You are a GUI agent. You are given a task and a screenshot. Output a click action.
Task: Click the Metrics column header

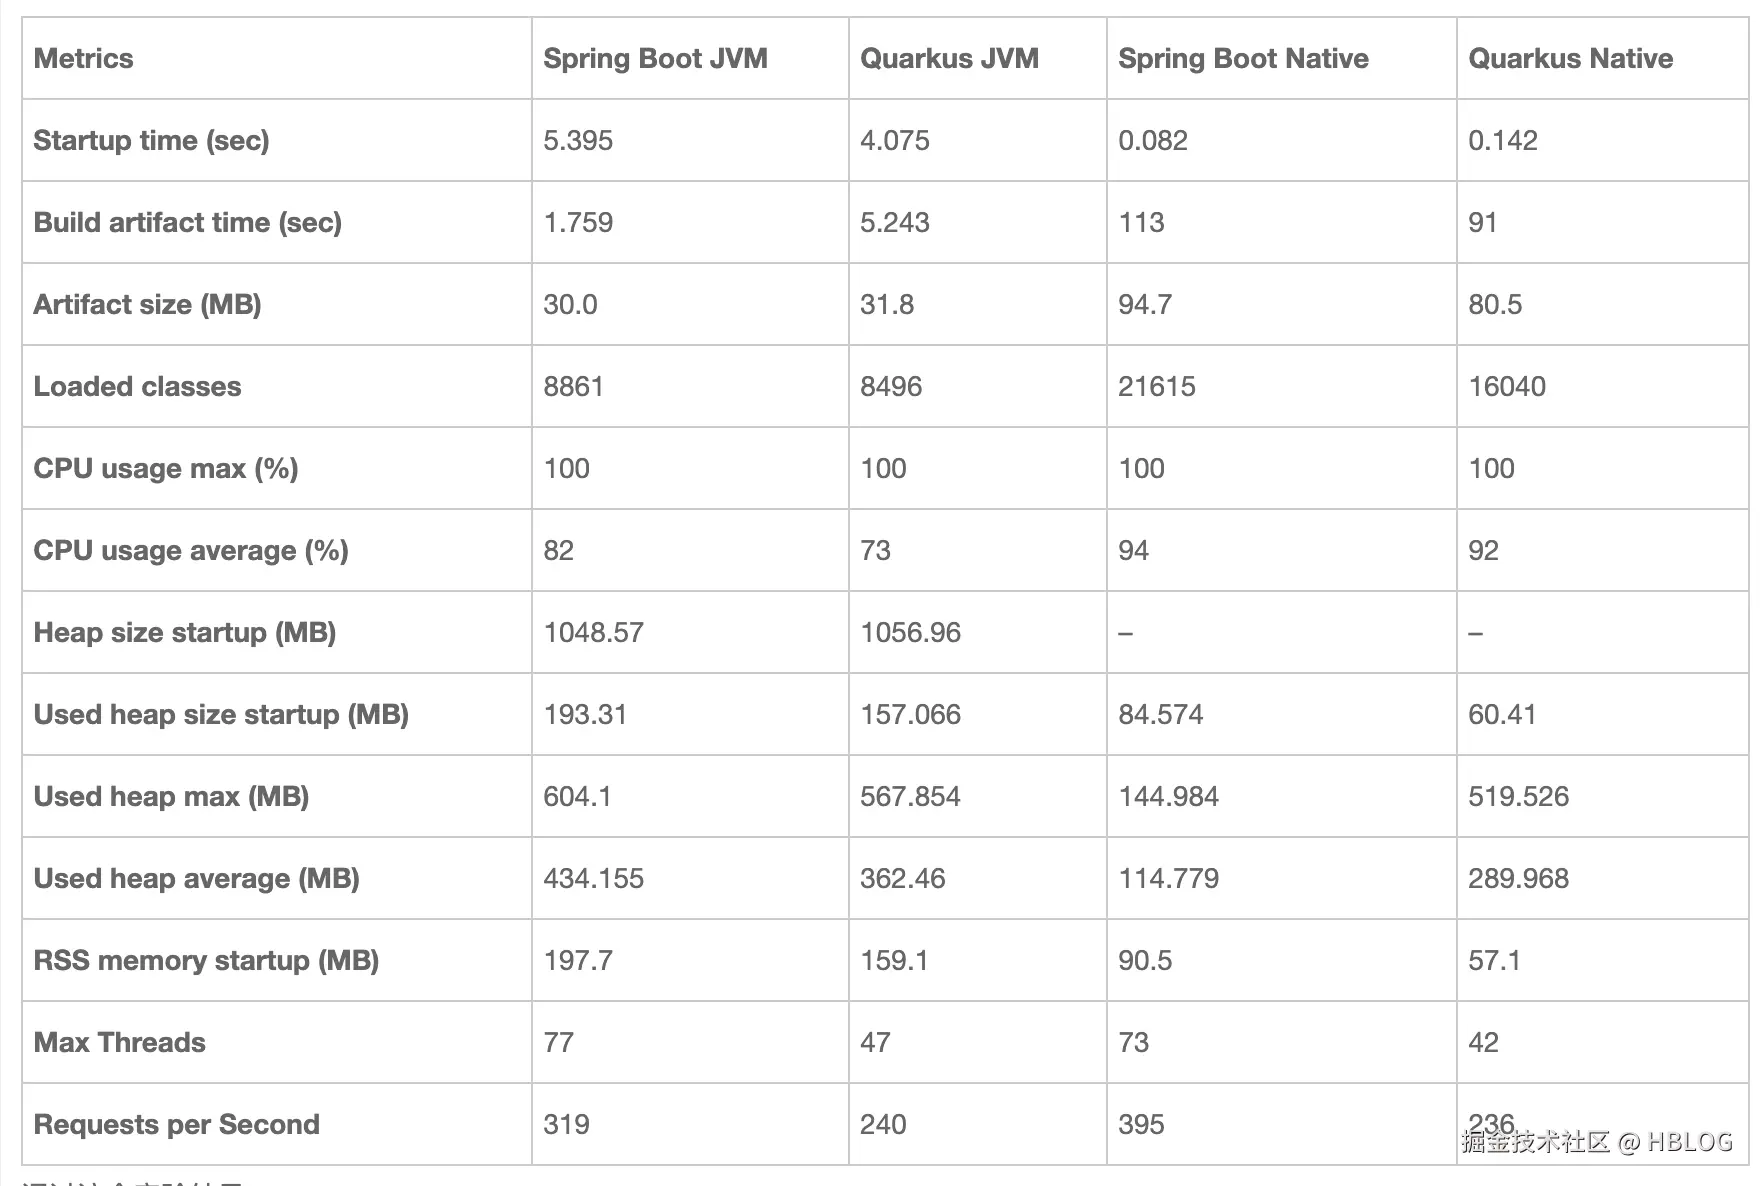click(83, 59)
